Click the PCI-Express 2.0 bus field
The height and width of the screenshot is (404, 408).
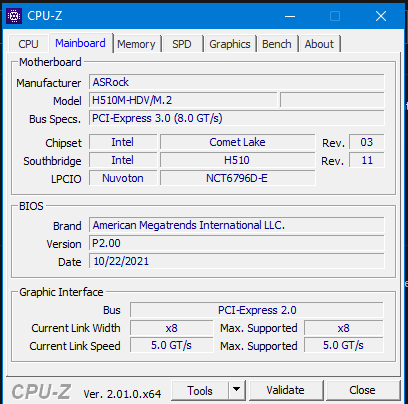257,310
